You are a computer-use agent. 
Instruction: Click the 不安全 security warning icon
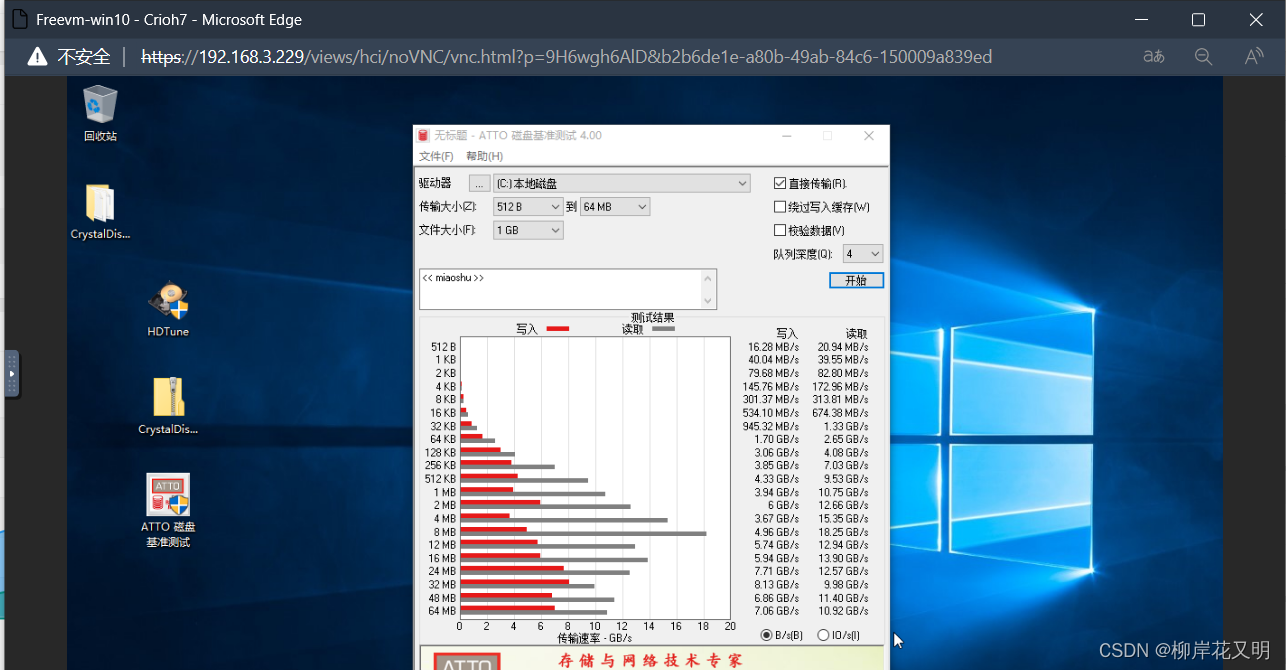37,57
